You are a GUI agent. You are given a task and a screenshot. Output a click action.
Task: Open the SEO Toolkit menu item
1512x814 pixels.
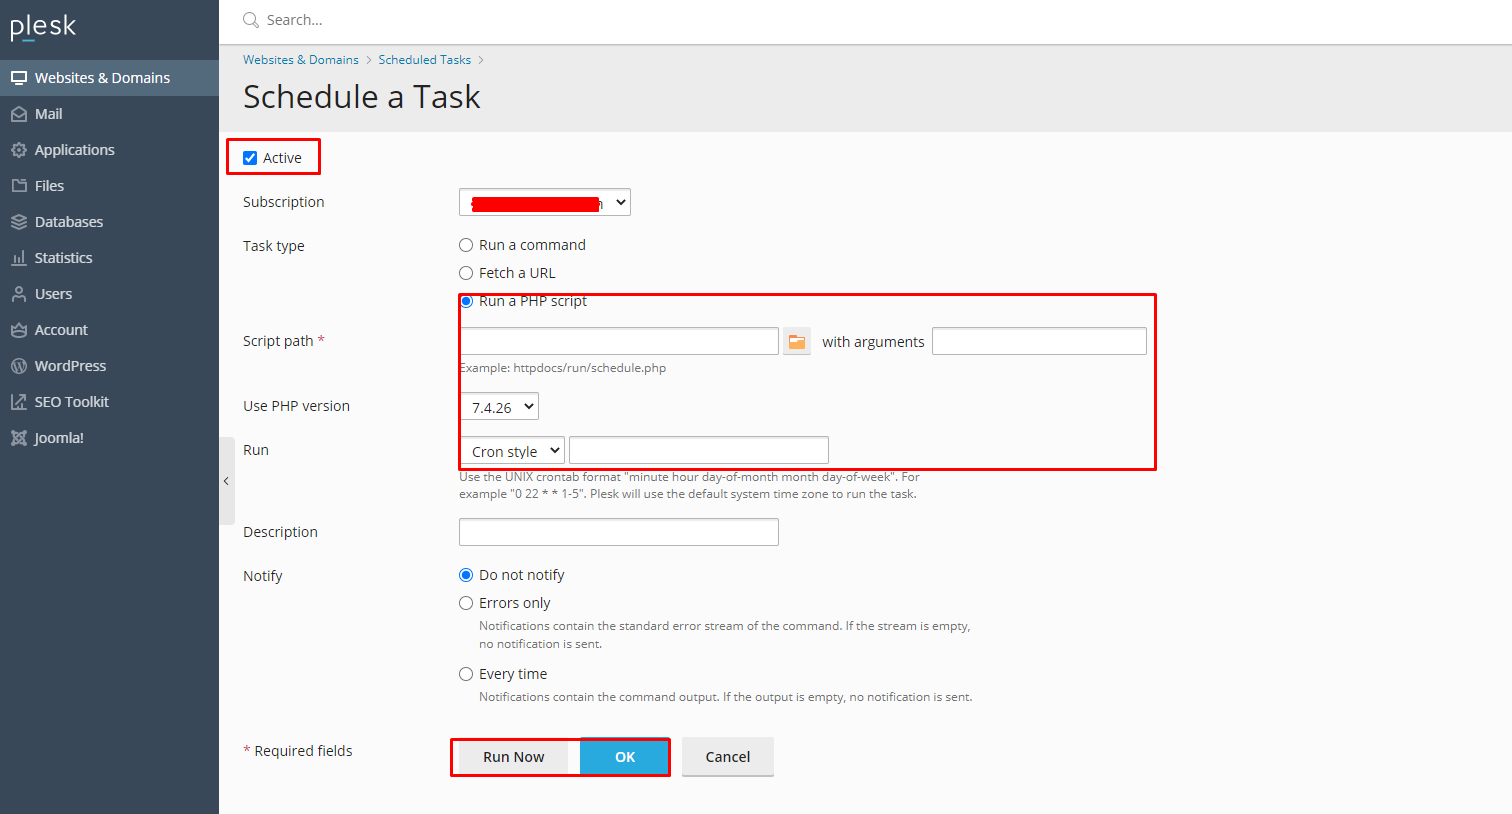[71, 402]
